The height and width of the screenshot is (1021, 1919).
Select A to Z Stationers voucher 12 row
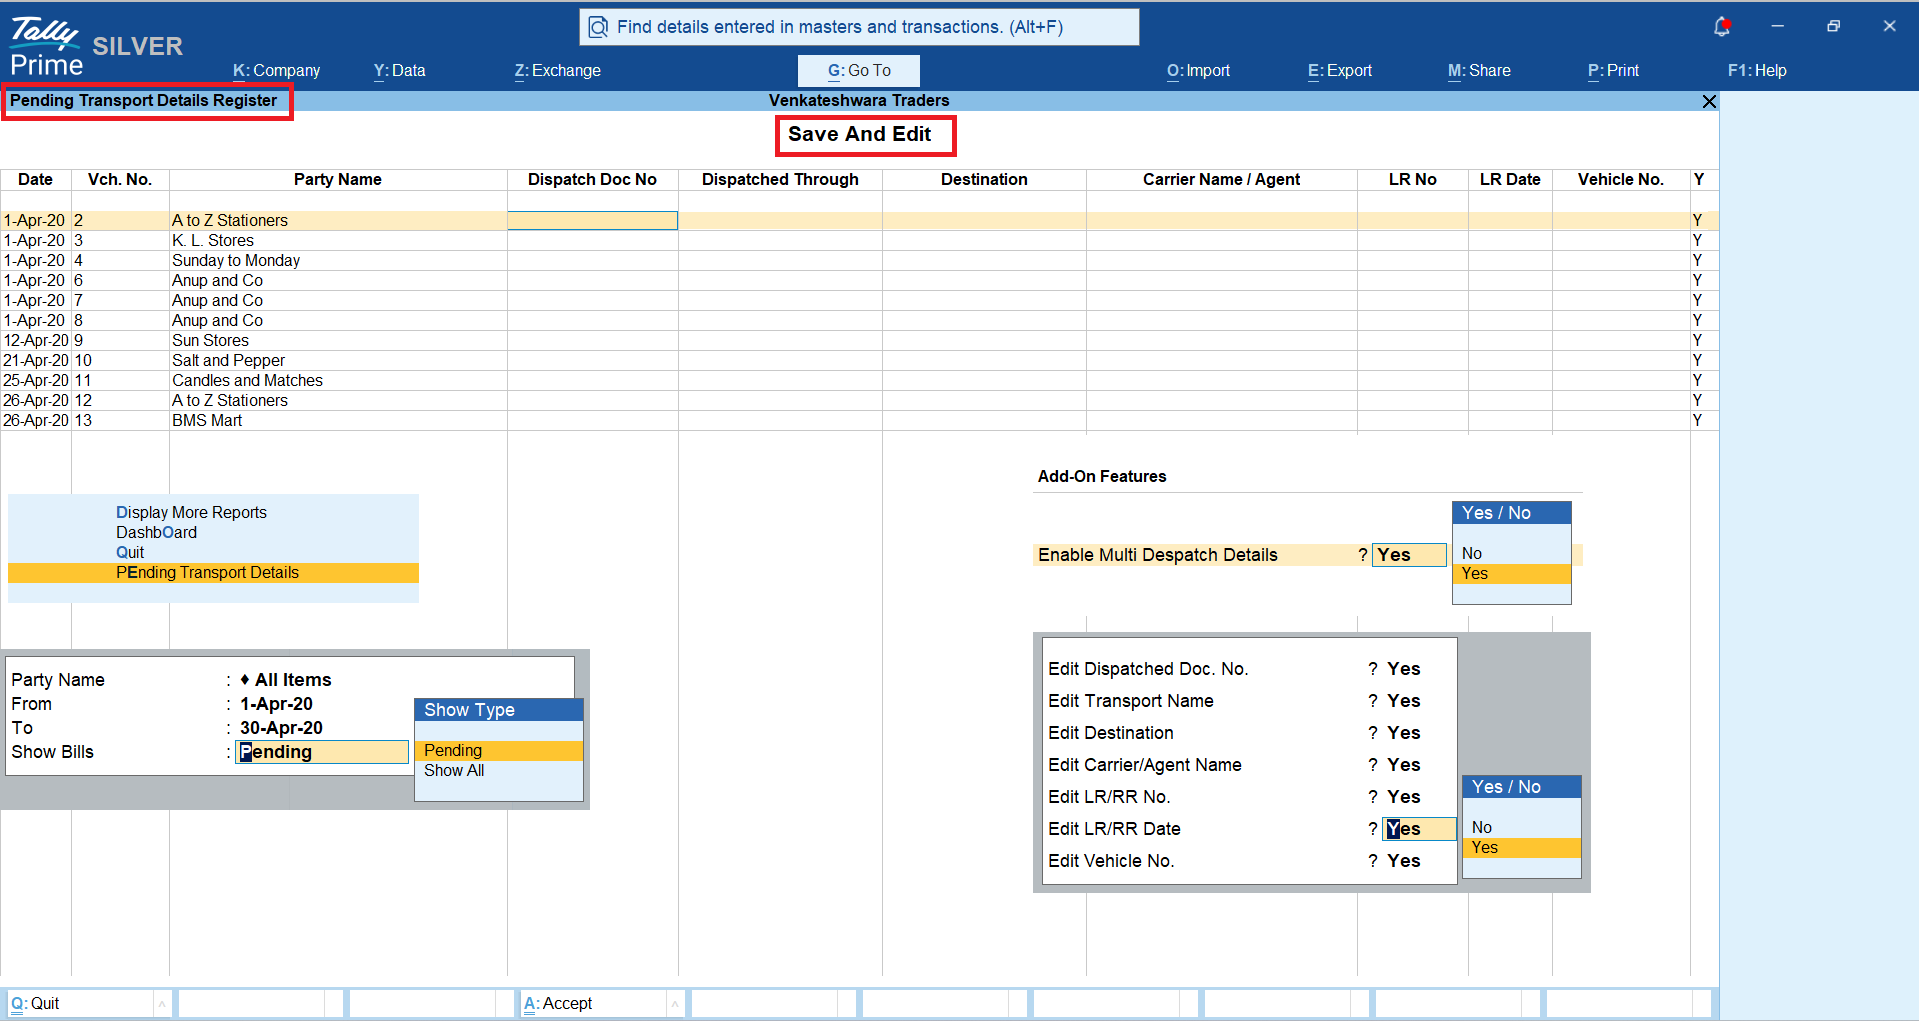tap(859, 401)
